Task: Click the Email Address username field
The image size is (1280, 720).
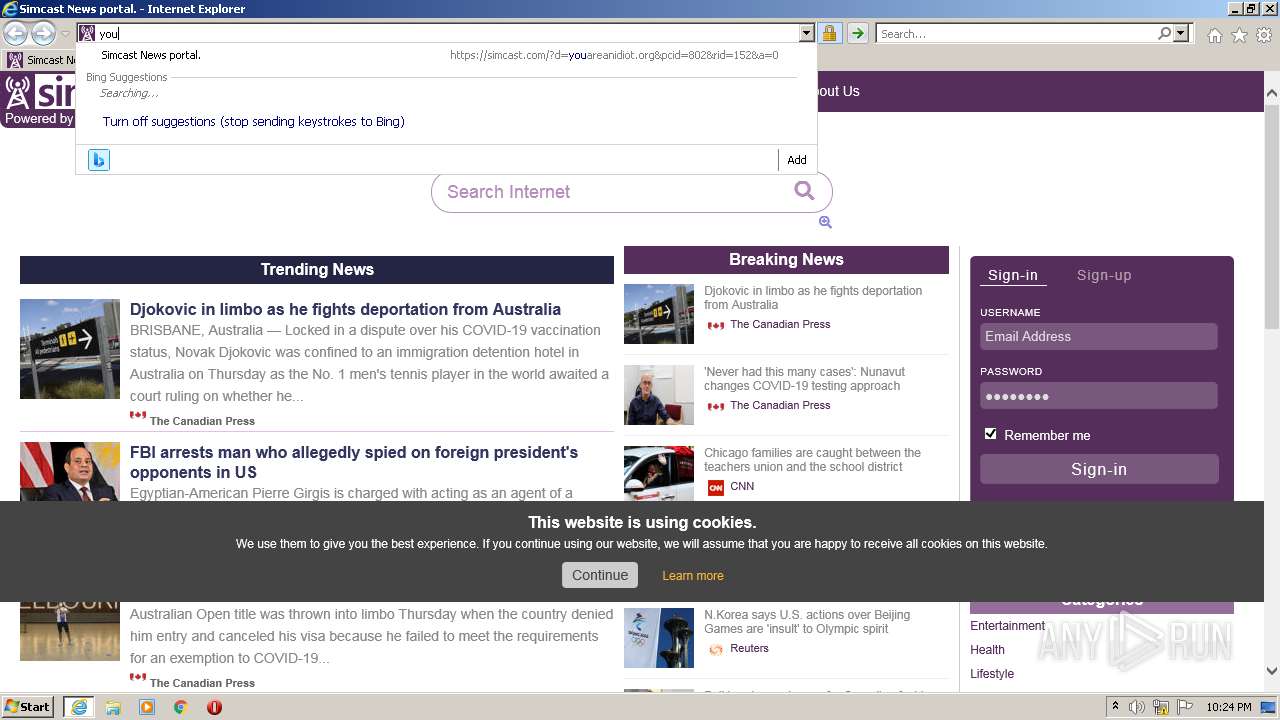Action: tap(1098, 337)
